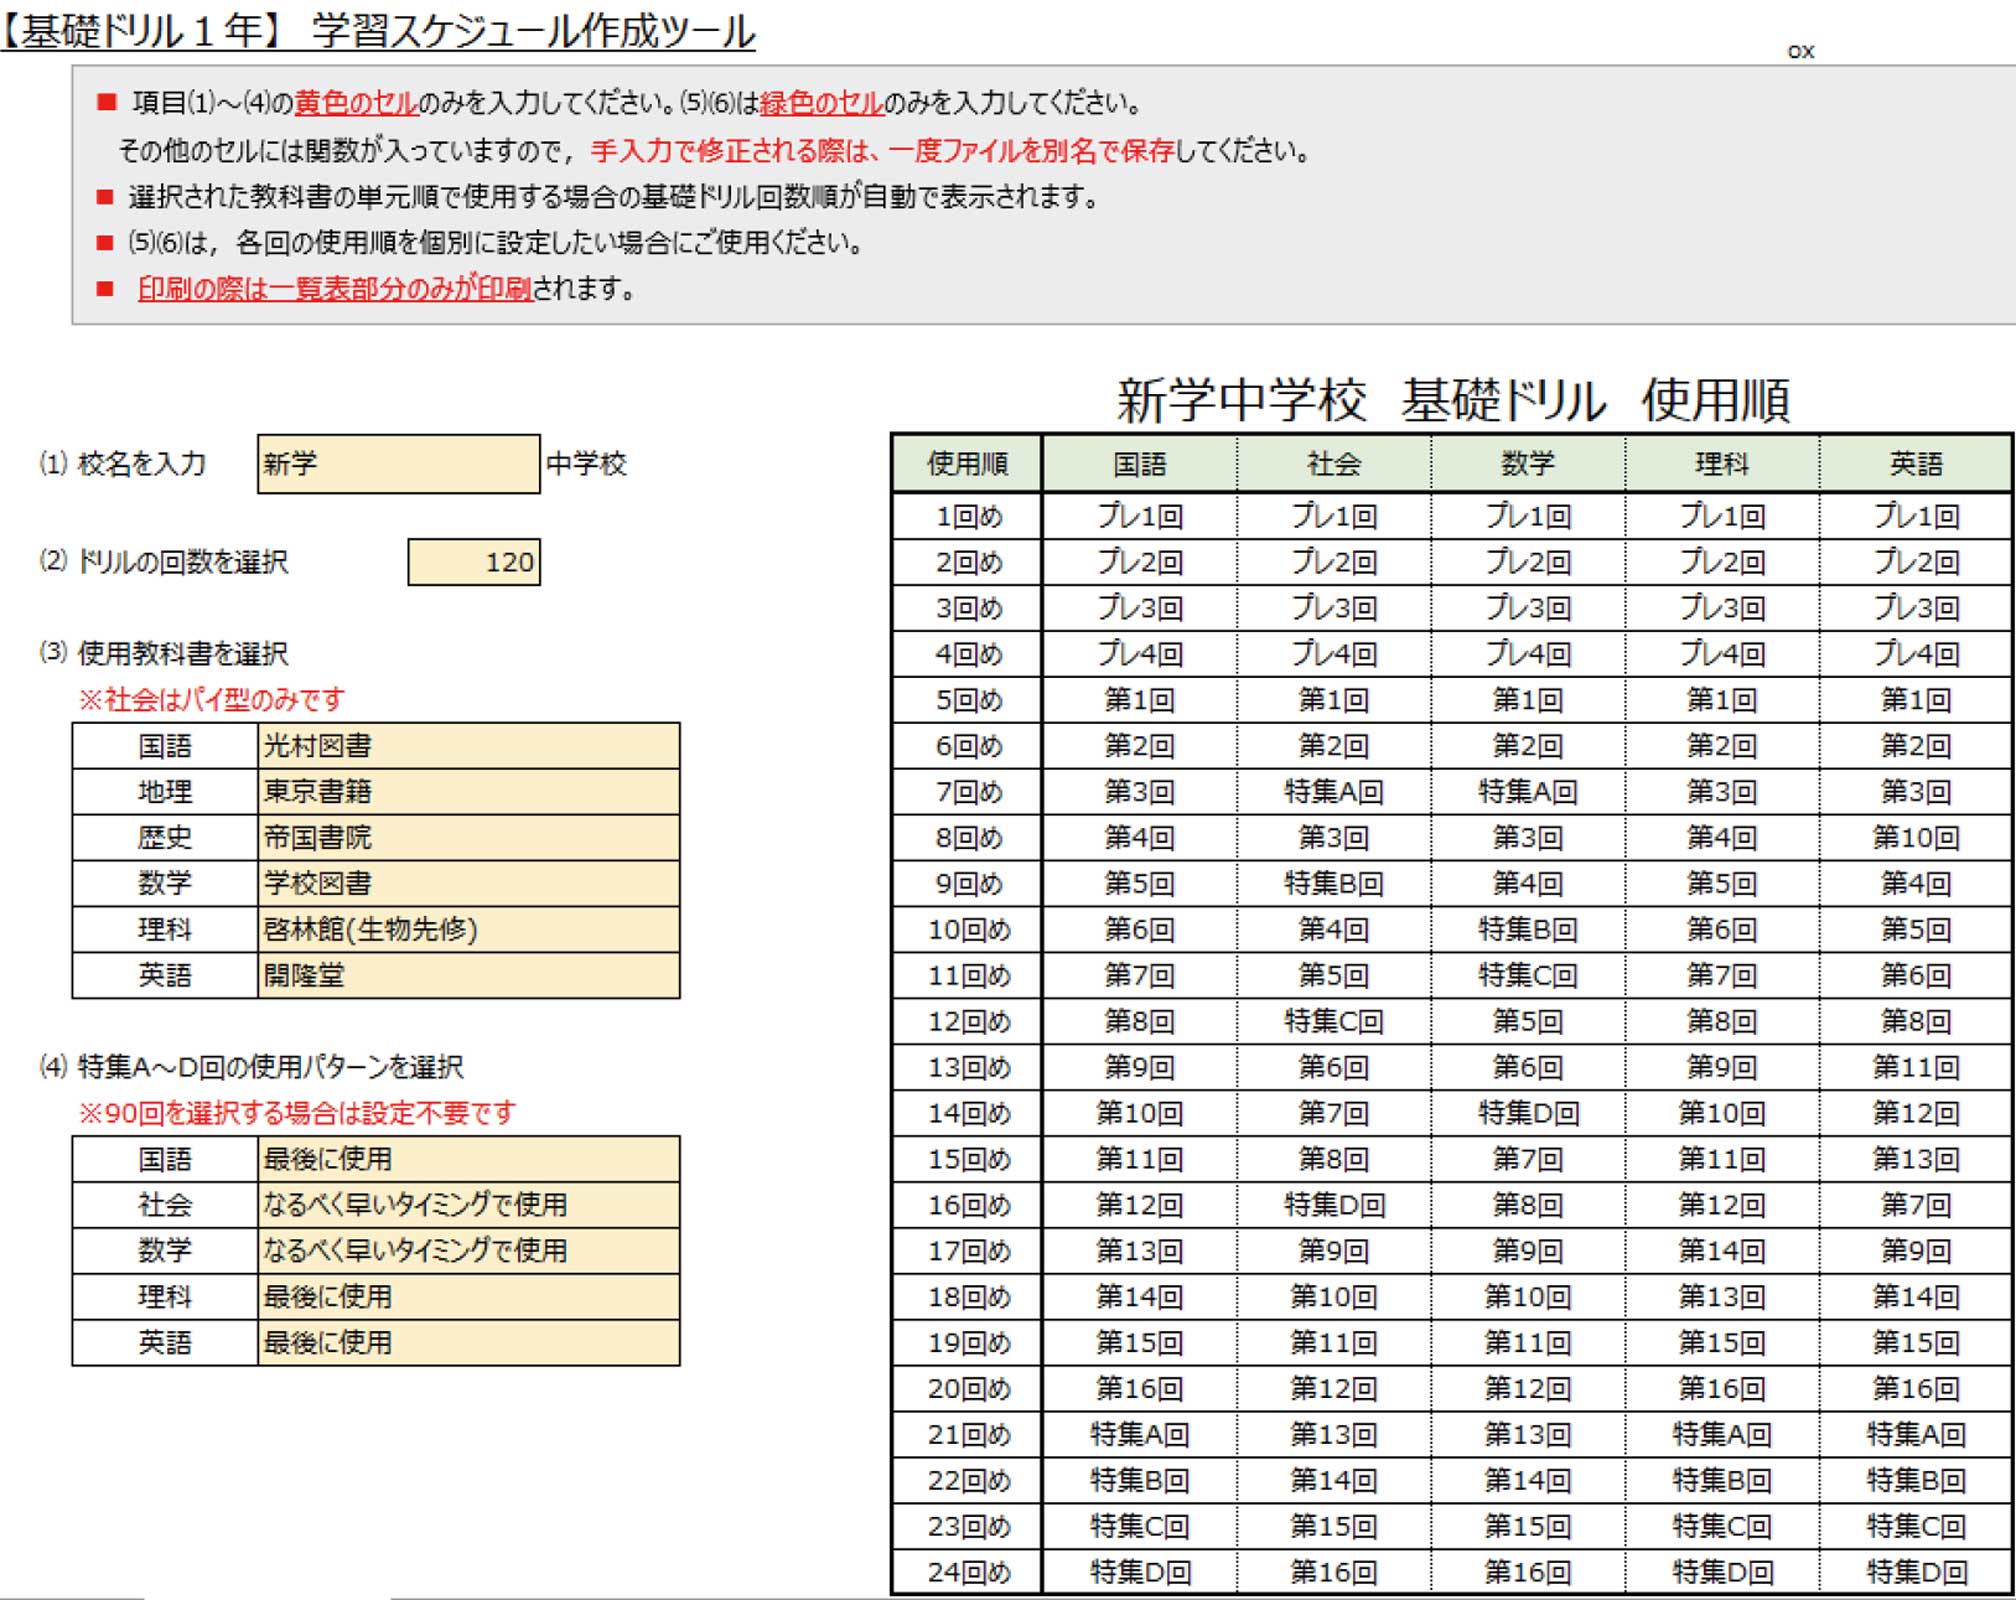
Task: Select the 数学 column header in schedule table
Action: (1528, 464)
